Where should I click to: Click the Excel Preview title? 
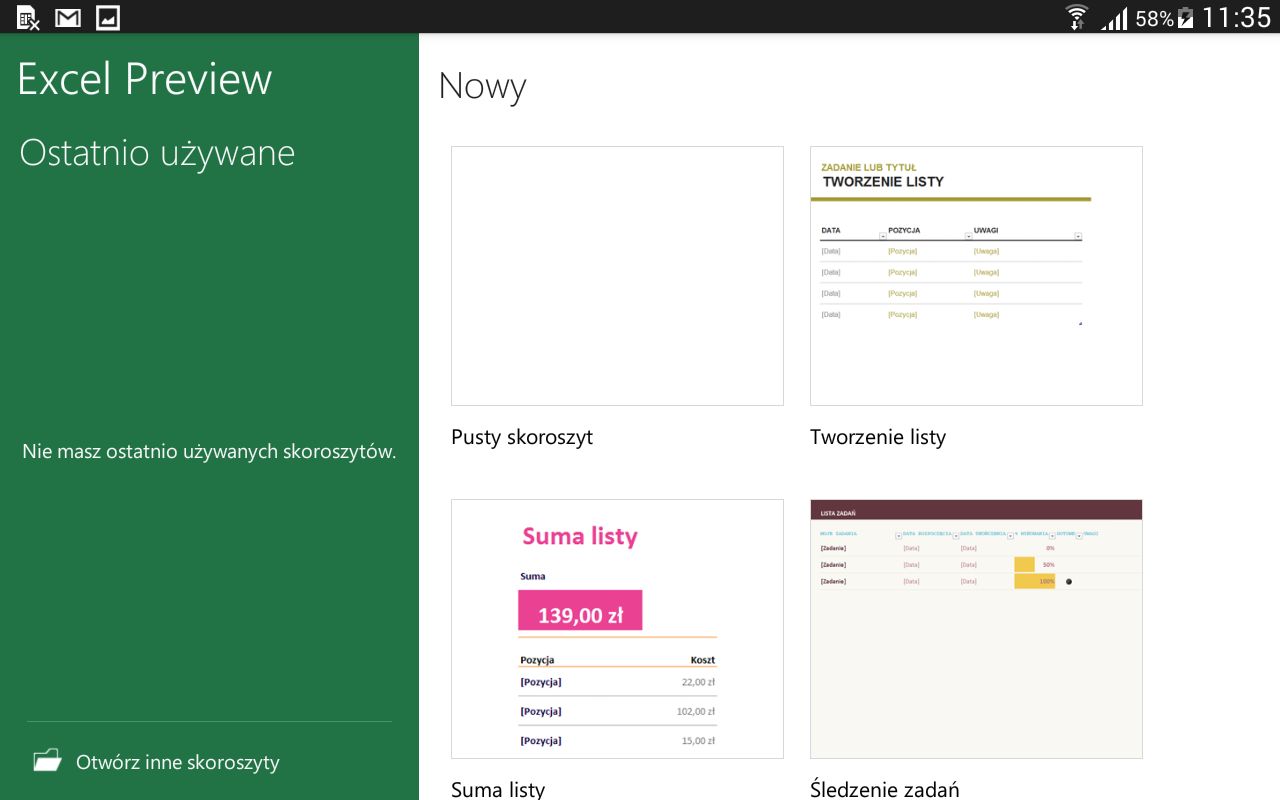(145, 80)
